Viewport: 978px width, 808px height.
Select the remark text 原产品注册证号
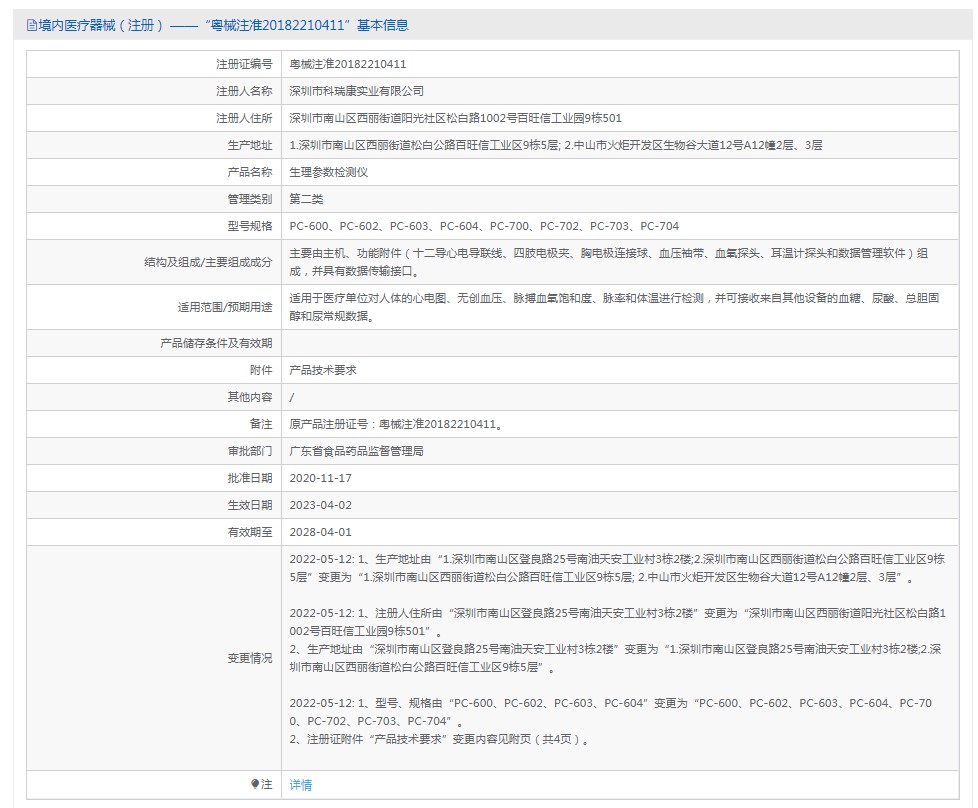click(x=396, y=424)
